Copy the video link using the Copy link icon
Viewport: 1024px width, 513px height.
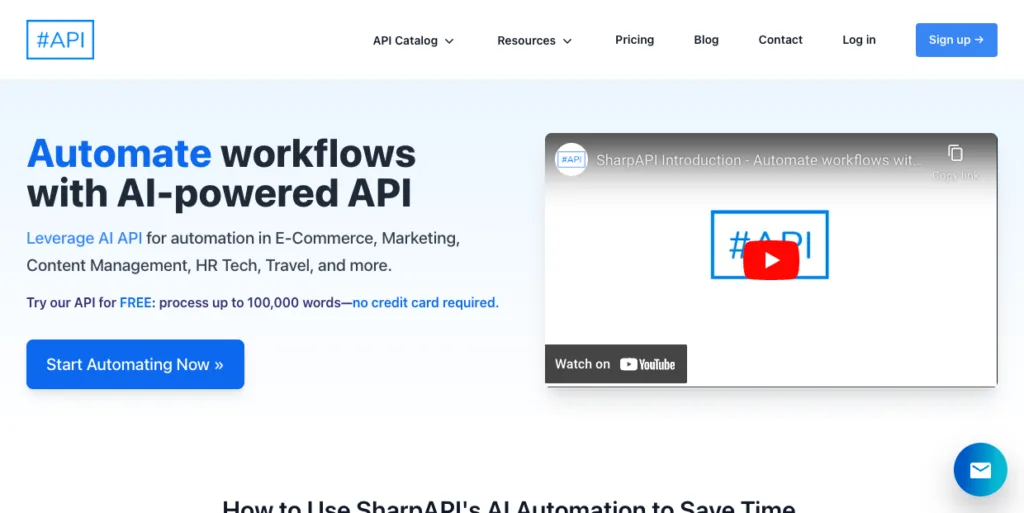(955, 162)
